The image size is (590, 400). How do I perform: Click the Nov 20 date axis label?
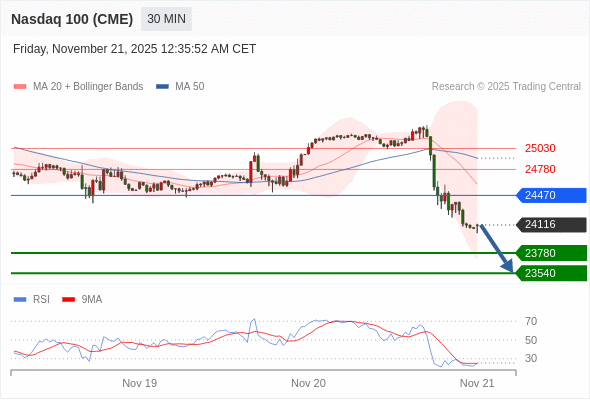(309, 383)
